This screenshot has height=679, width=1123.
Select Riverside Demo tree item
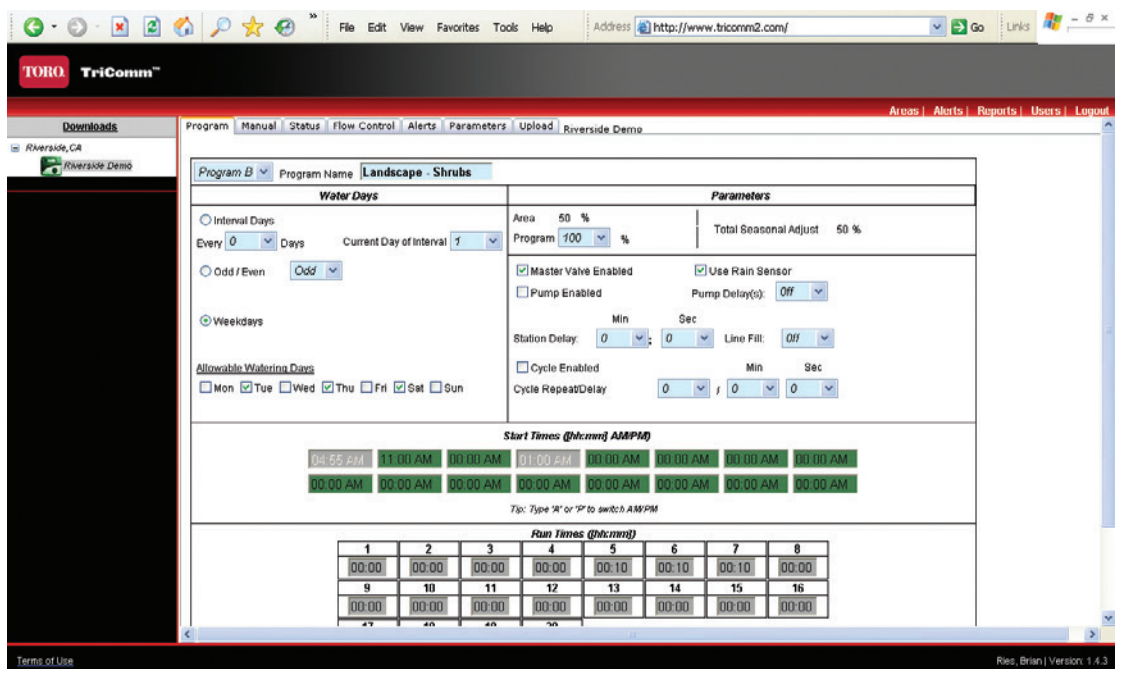97,165
